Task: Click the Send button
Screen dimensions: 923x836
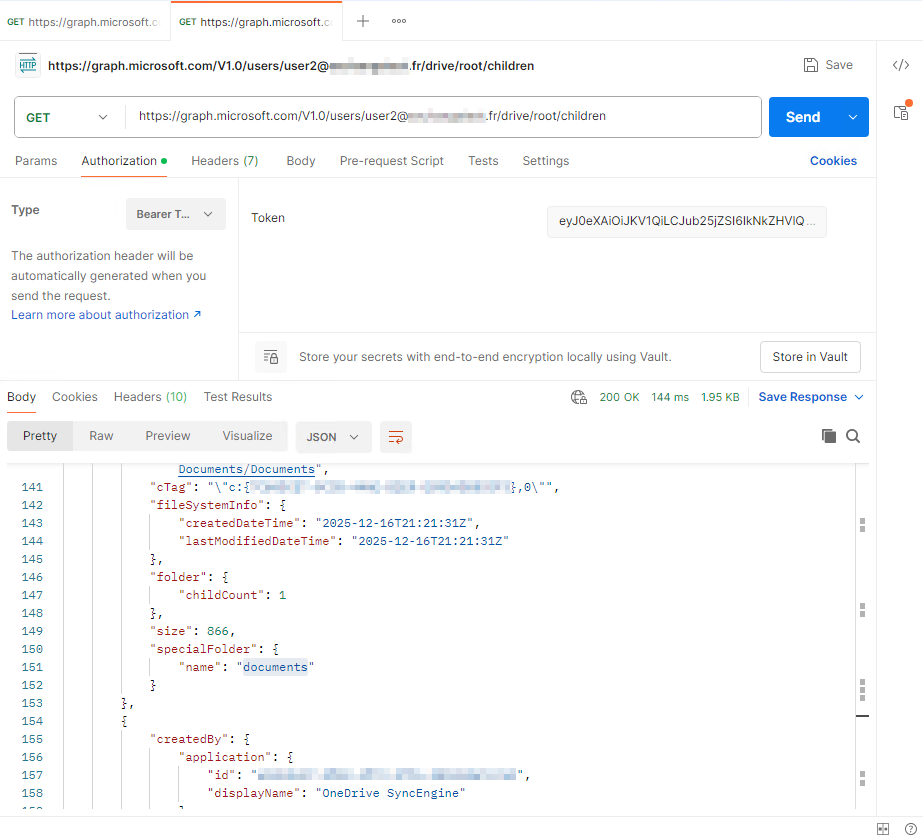Action: (x=802, y=116)
